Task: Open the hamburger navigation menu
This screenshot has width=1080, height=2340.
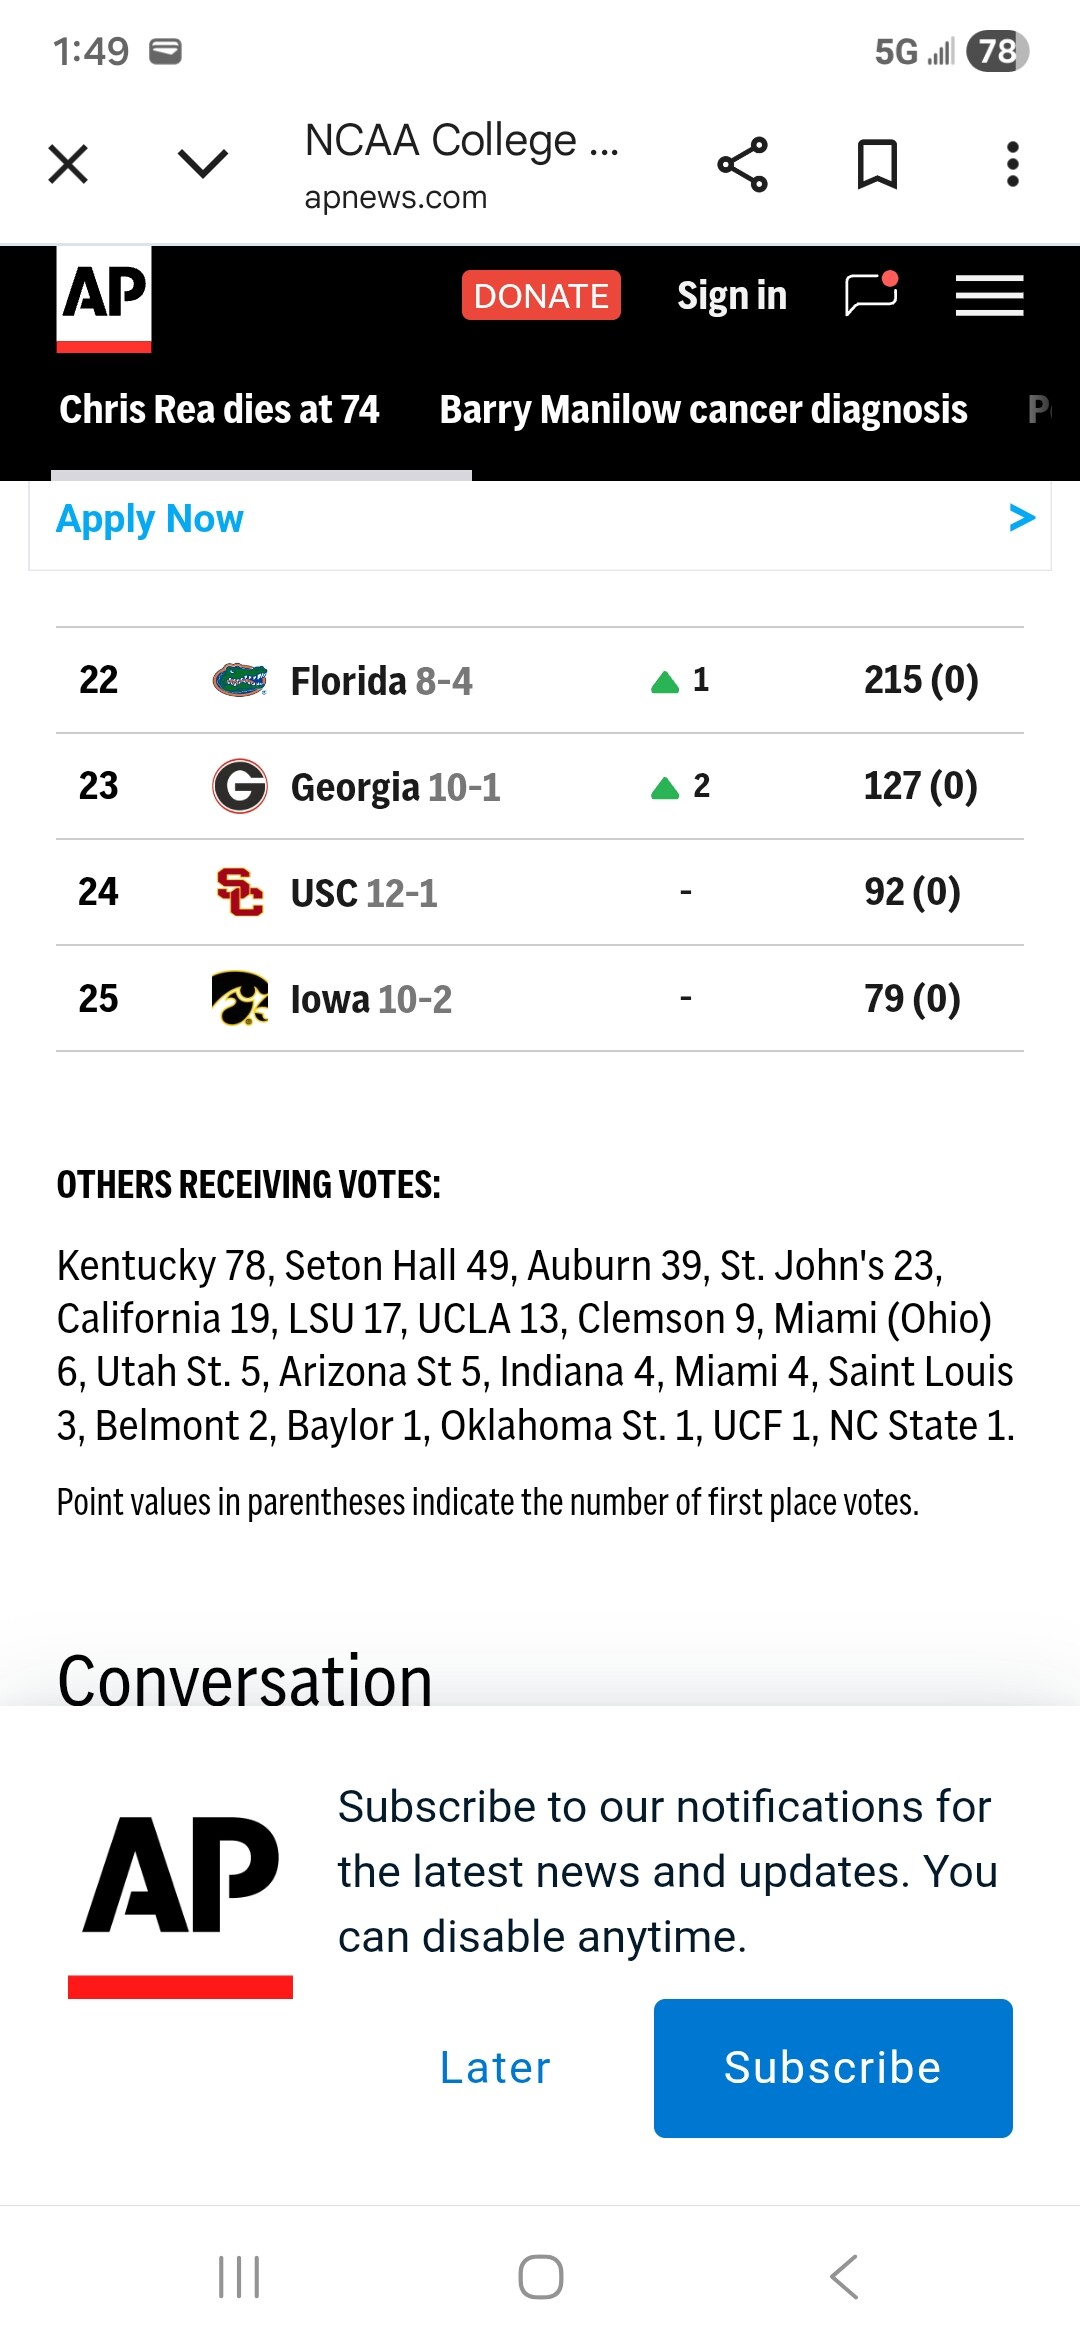Action: pyautogui.click(x=989, y=296)
